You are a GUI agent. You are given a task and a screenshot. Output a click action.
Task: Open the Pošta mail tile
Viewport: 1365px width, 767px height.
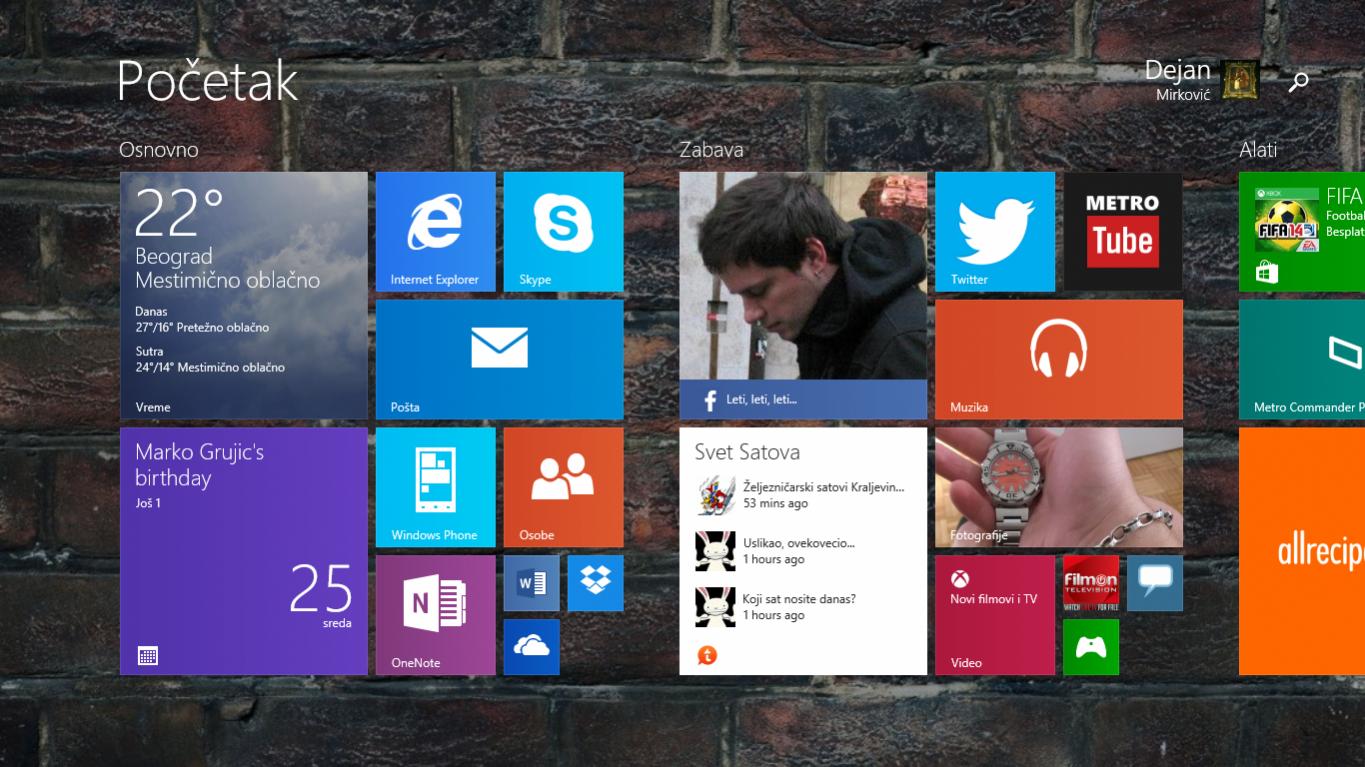coord(499,359)
